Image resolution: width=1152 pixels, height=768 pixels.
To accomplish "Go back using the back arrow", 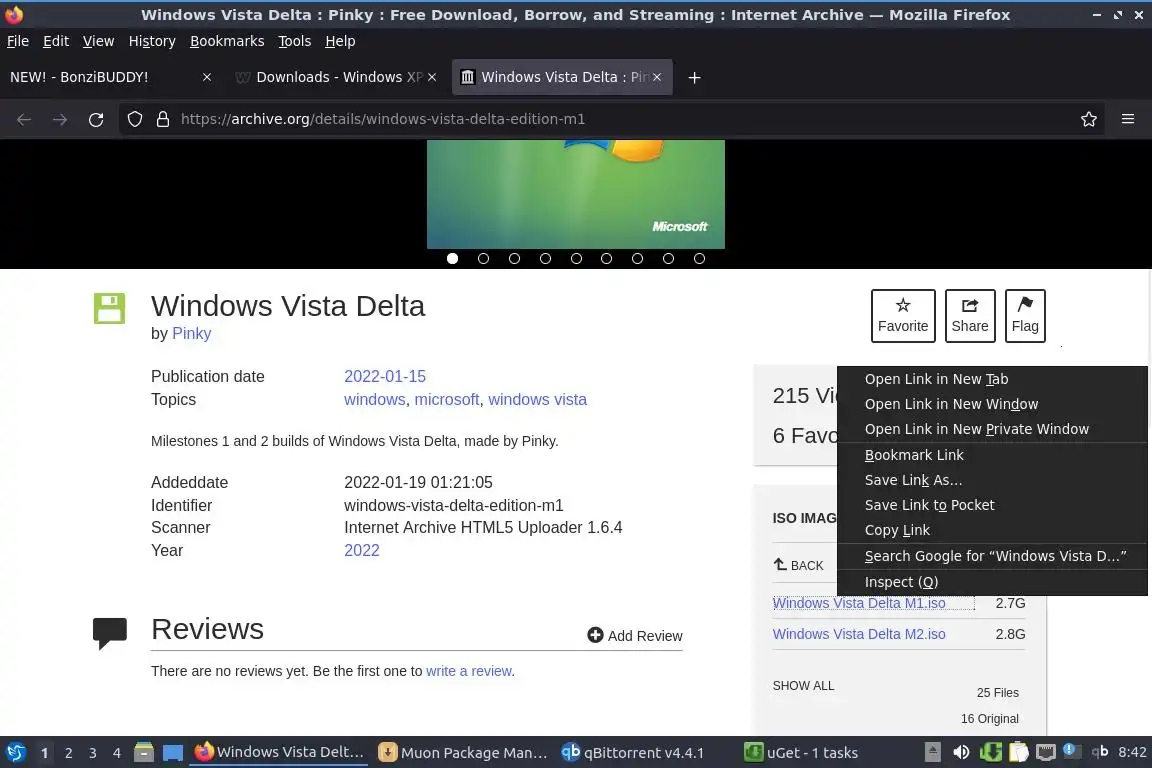I will coord(24,119).
